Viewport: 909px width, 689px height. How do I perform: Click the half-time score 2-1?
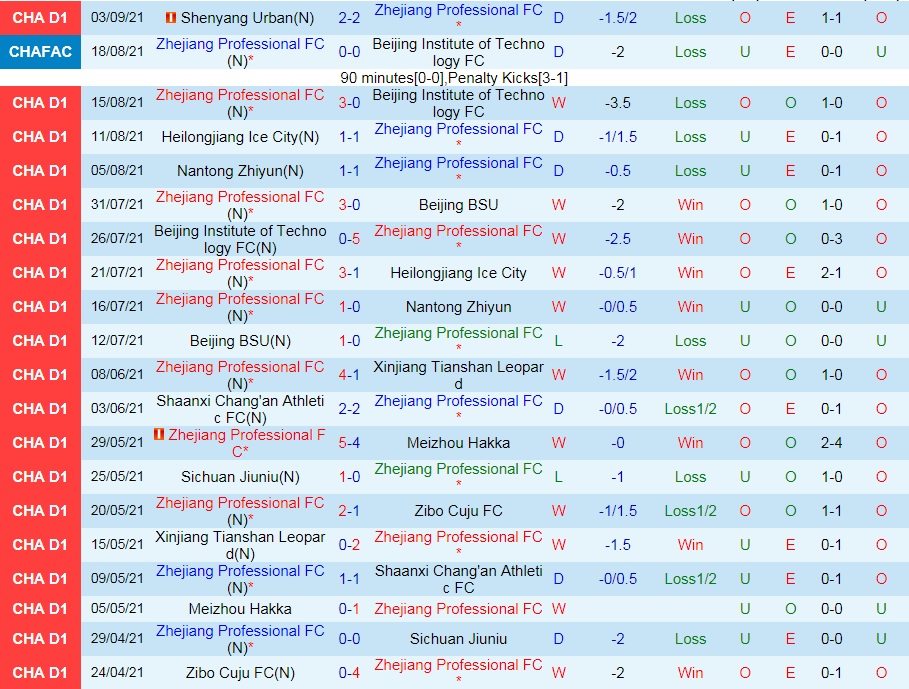[x=831, y=273]
